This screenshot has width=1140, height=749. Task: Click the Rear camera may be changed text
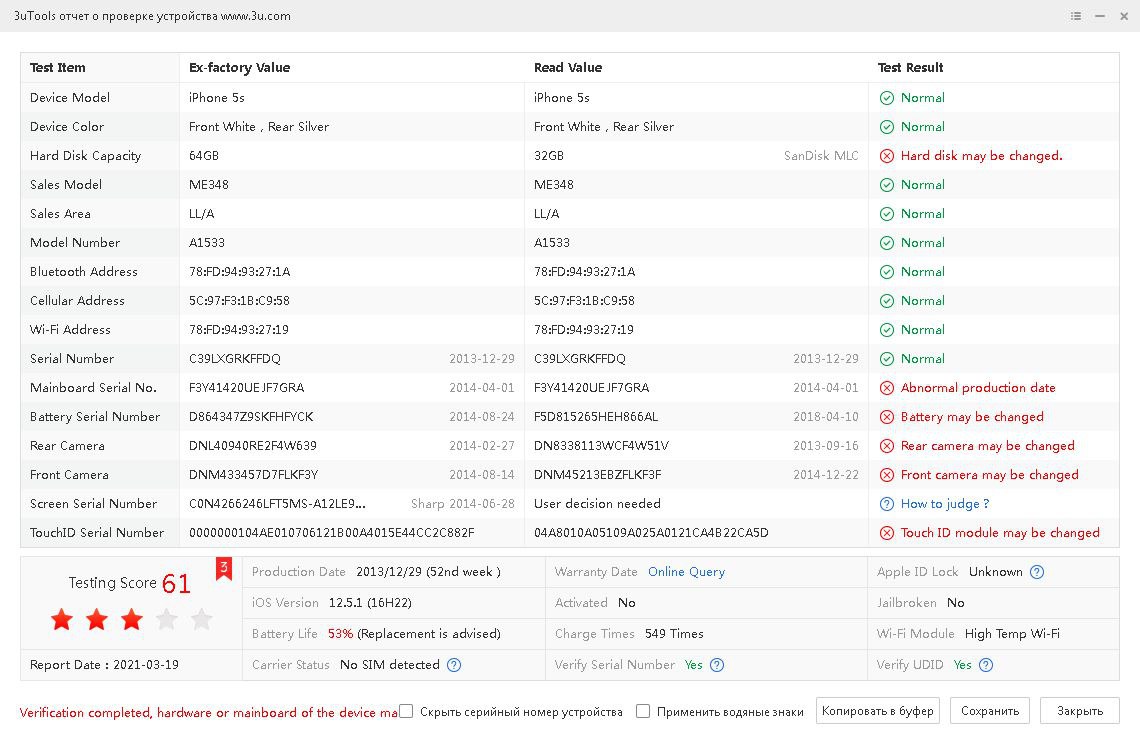[987, 446]
